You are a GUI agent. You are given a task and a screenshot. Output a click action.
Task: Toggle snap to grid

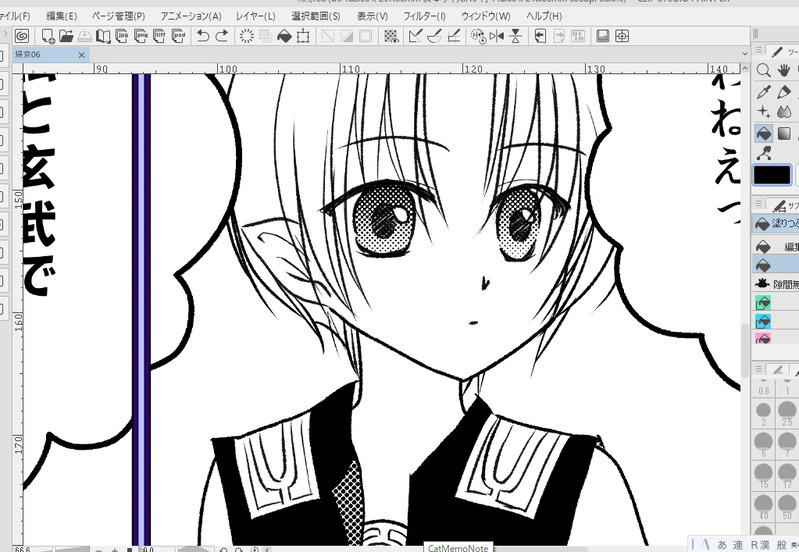[453, 36]
